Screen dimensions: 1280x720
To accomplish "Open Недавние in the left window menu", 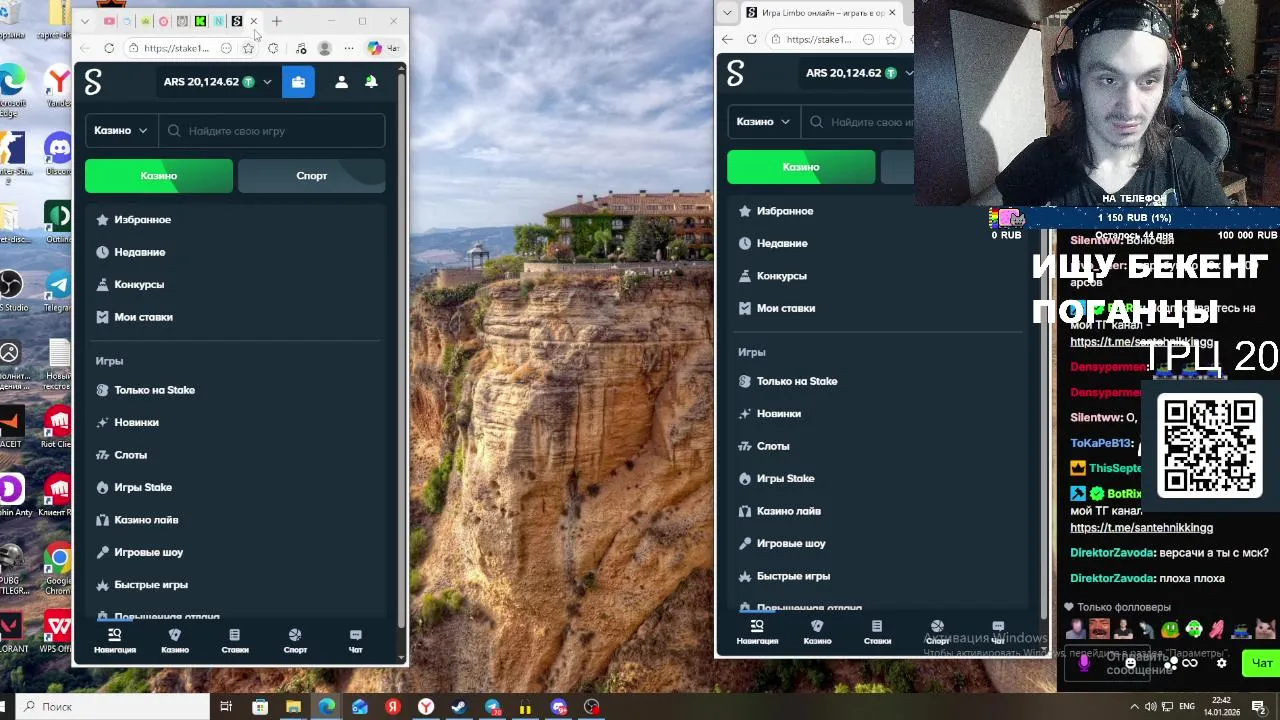I will tap(139, 252).
